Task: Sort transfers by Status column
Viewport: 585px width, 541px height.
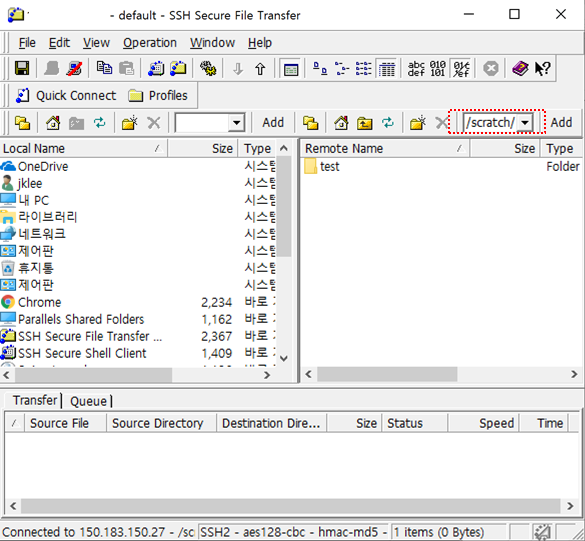Action: point(414,423)
